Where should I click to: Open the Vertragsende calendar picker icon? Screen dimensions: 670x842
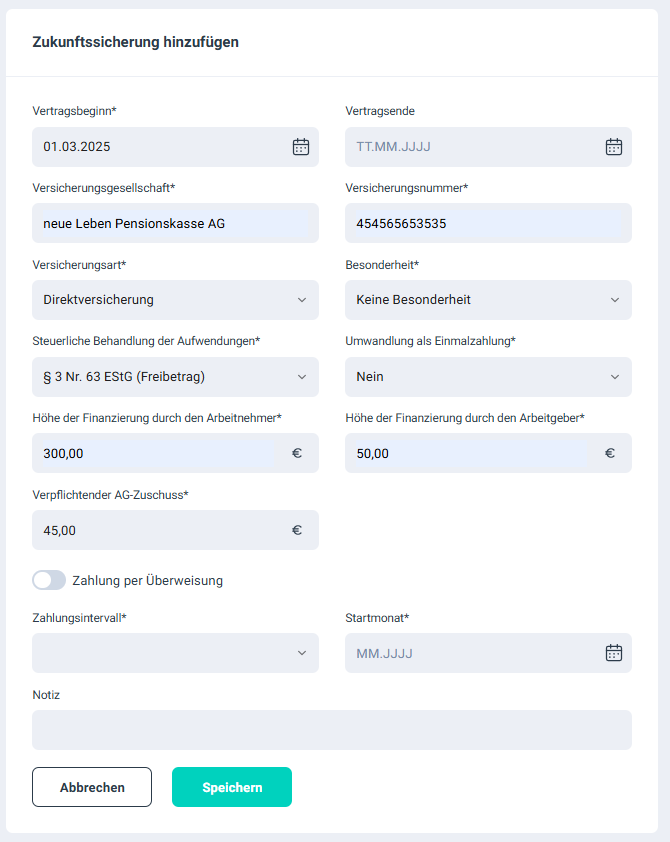614,147
